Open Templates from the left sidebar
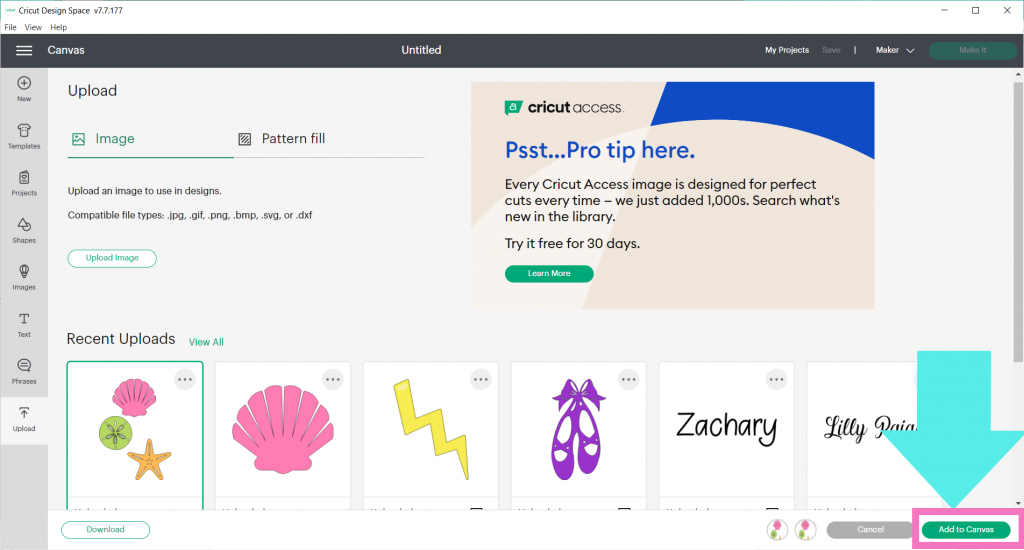 (x=24, y=137)
